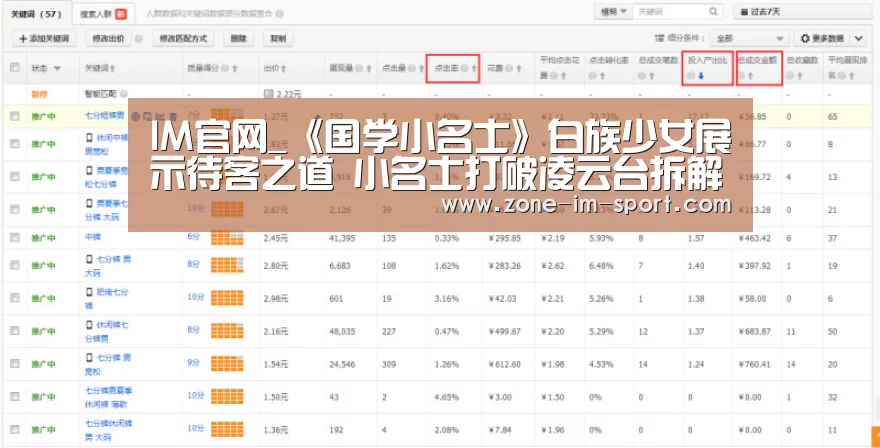880x448 pixels.
Task: Tick the checkbox for 肥佬七分裤 row
Action: (x=15, y=298)
